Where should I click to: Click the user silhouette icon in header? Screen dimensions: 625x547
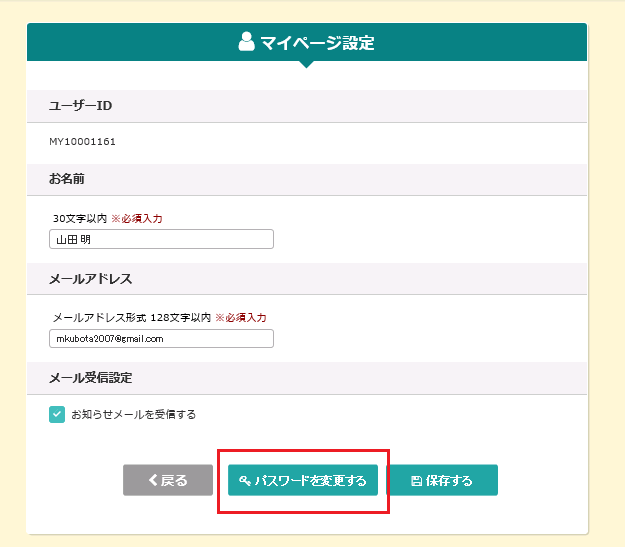coord(246,41)
